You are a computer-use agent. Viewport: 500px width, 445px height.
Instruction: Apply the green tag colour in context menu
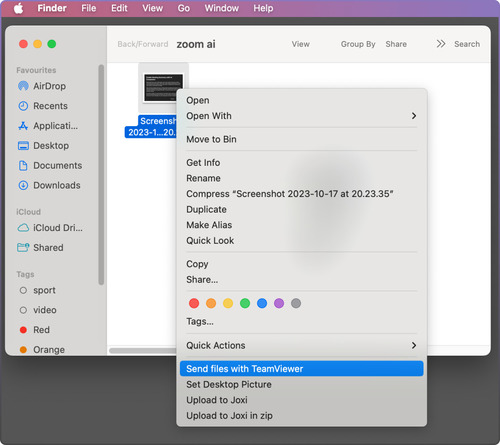pos(245,303)
